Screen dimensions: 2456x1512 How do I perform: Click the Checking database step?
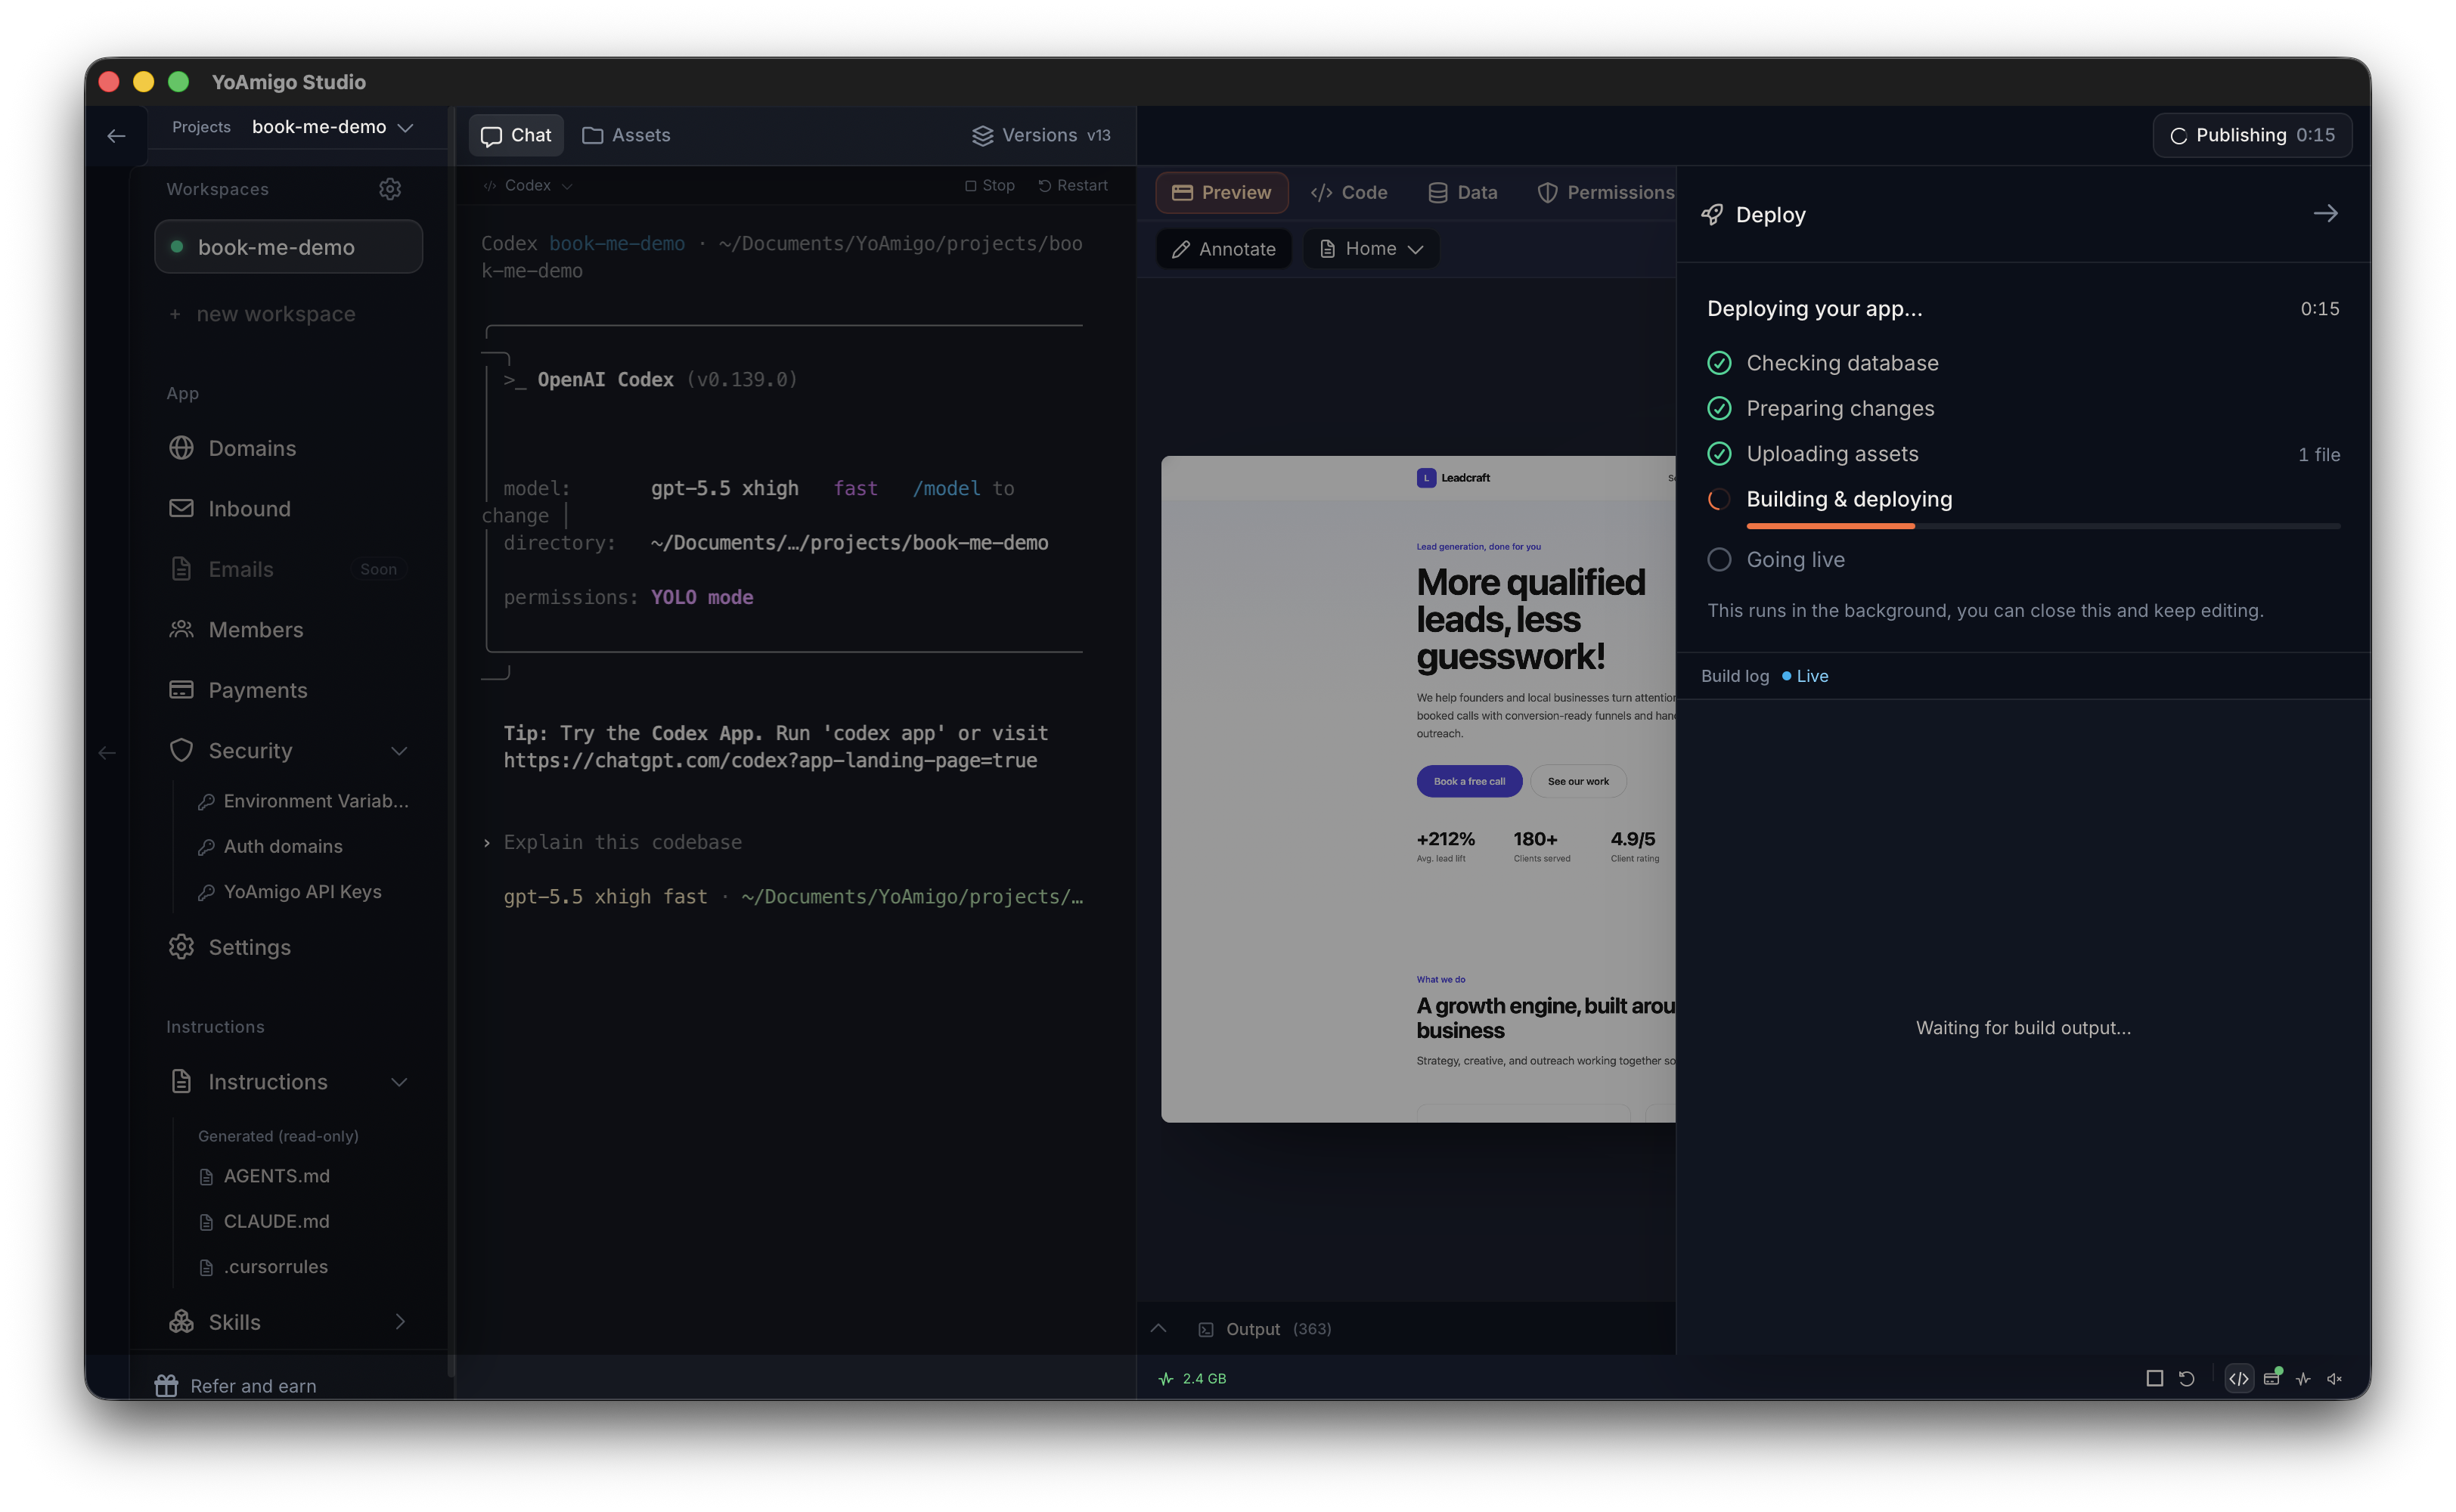[1823, 363]
